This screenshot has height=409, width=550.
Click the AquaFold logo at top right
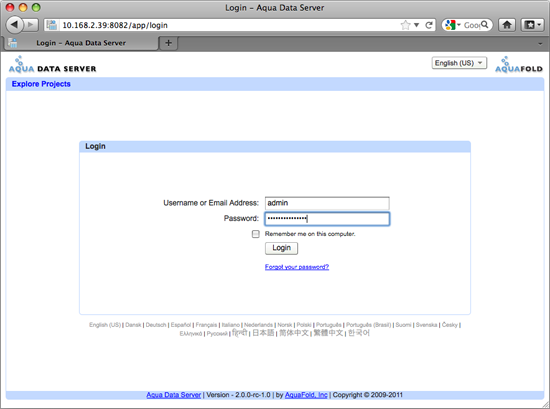coord(519,65)
